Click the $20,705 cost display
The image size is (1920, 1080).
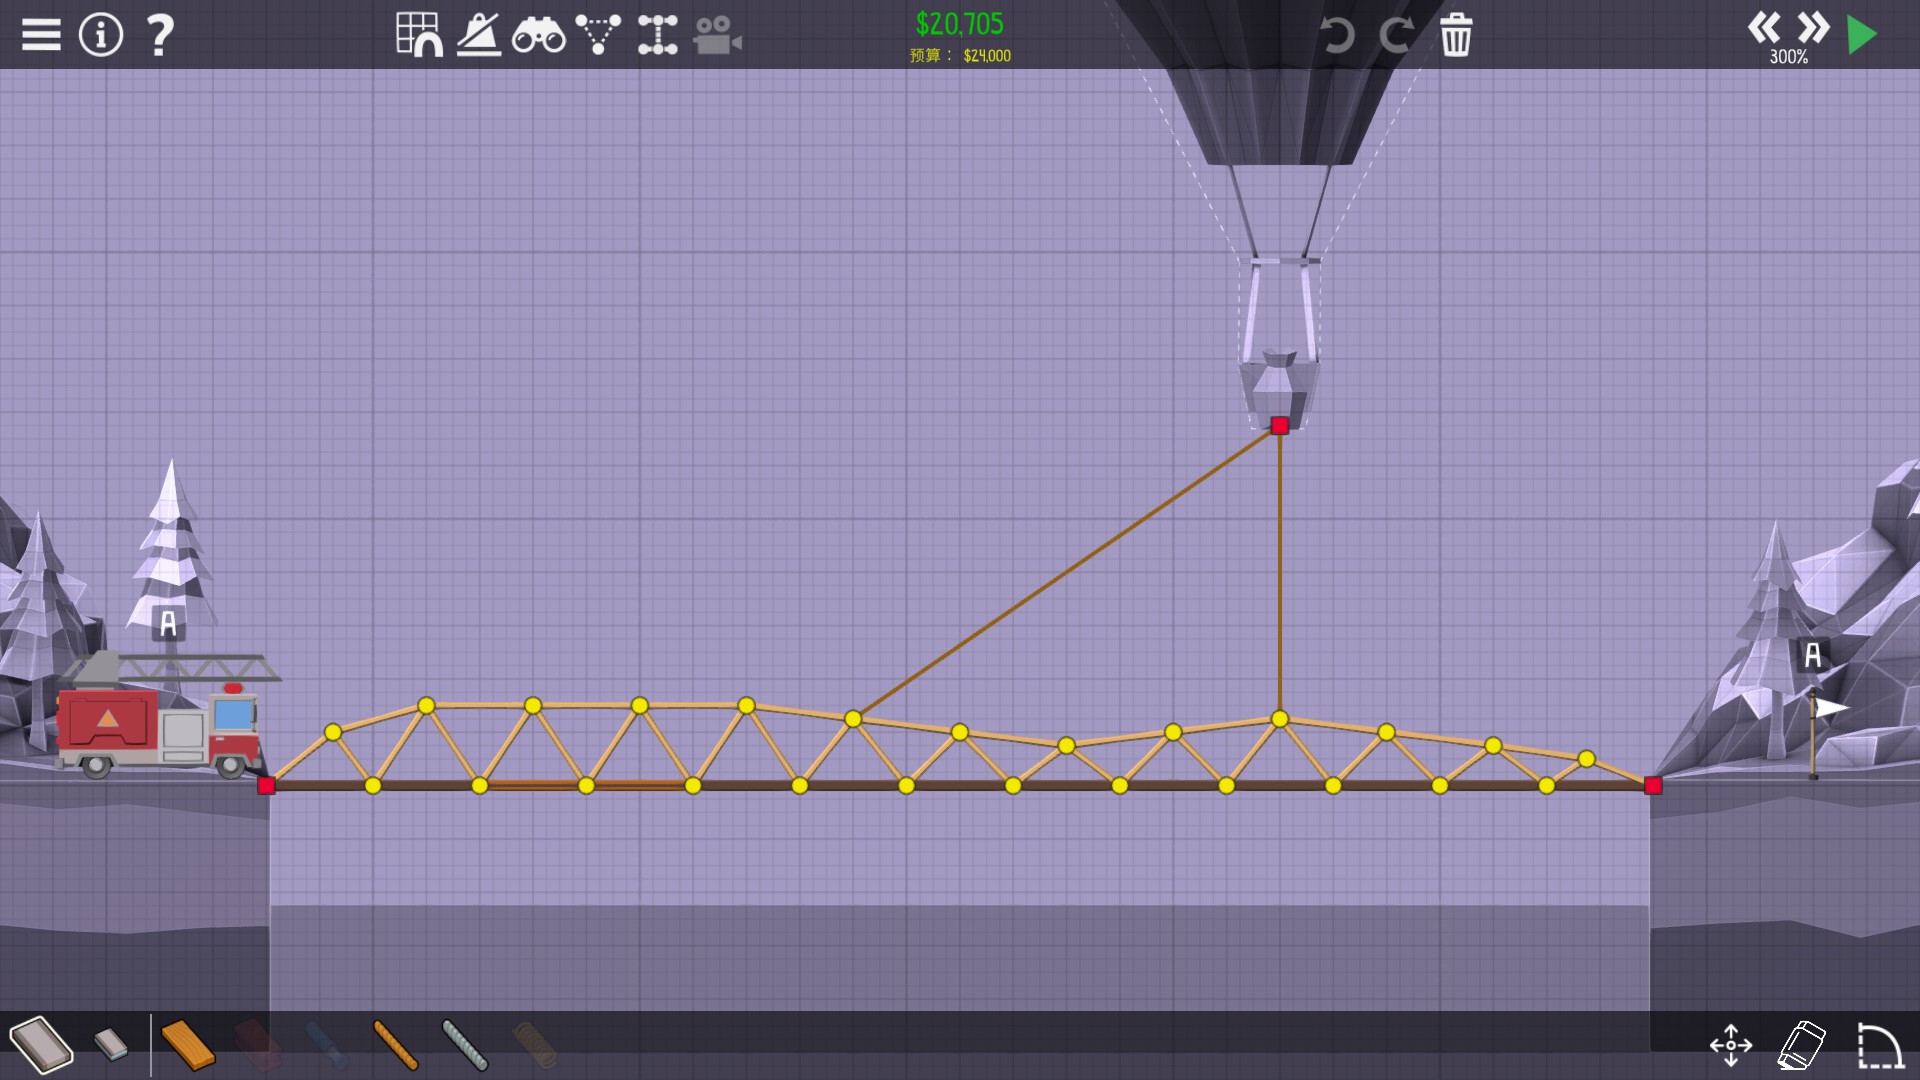click(959, 24)
